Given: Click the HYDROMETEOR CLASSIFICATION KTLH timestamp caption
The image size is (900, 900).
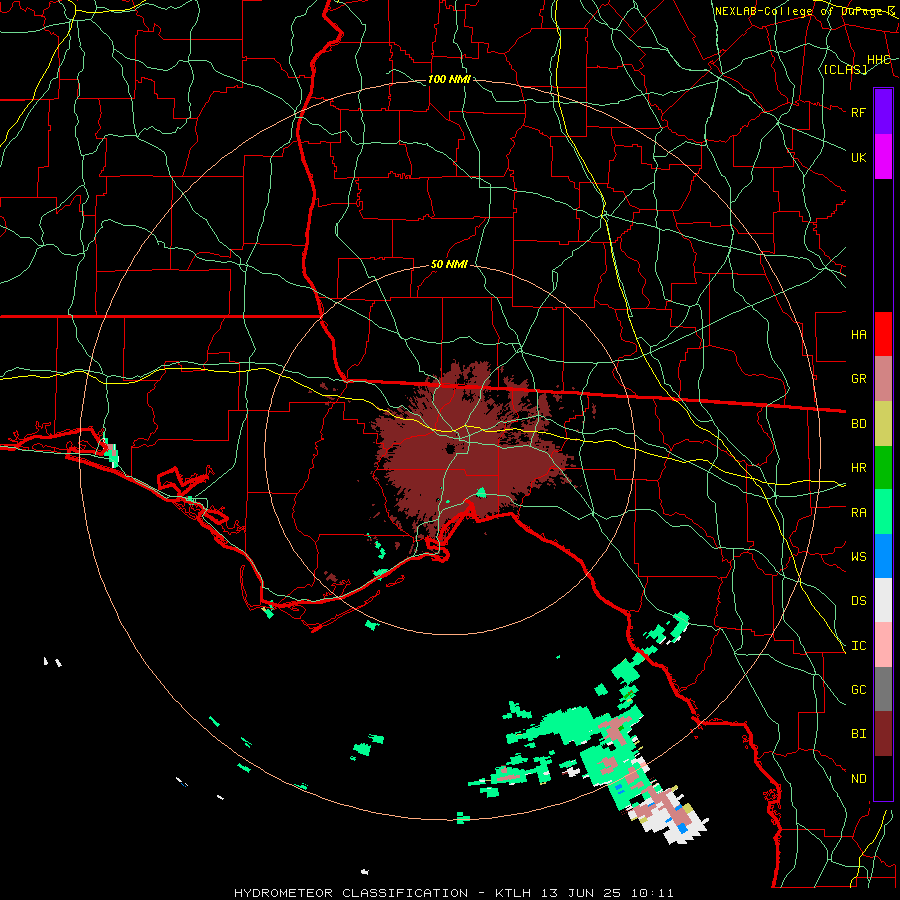Looking at the screenshot, I should coord(453,893).
